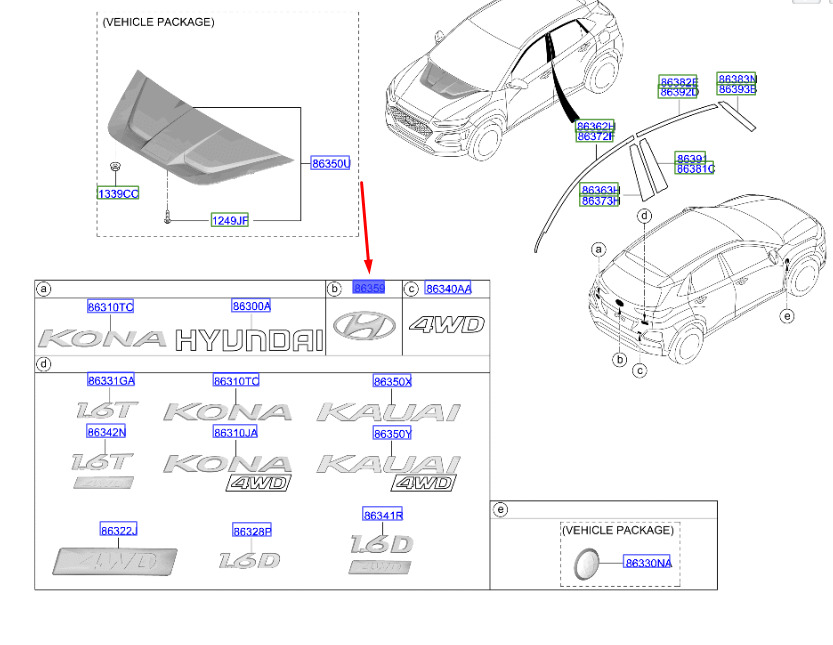Select the 86393B part number
This screenshot has height=645, width=833.
pos(736,89)
